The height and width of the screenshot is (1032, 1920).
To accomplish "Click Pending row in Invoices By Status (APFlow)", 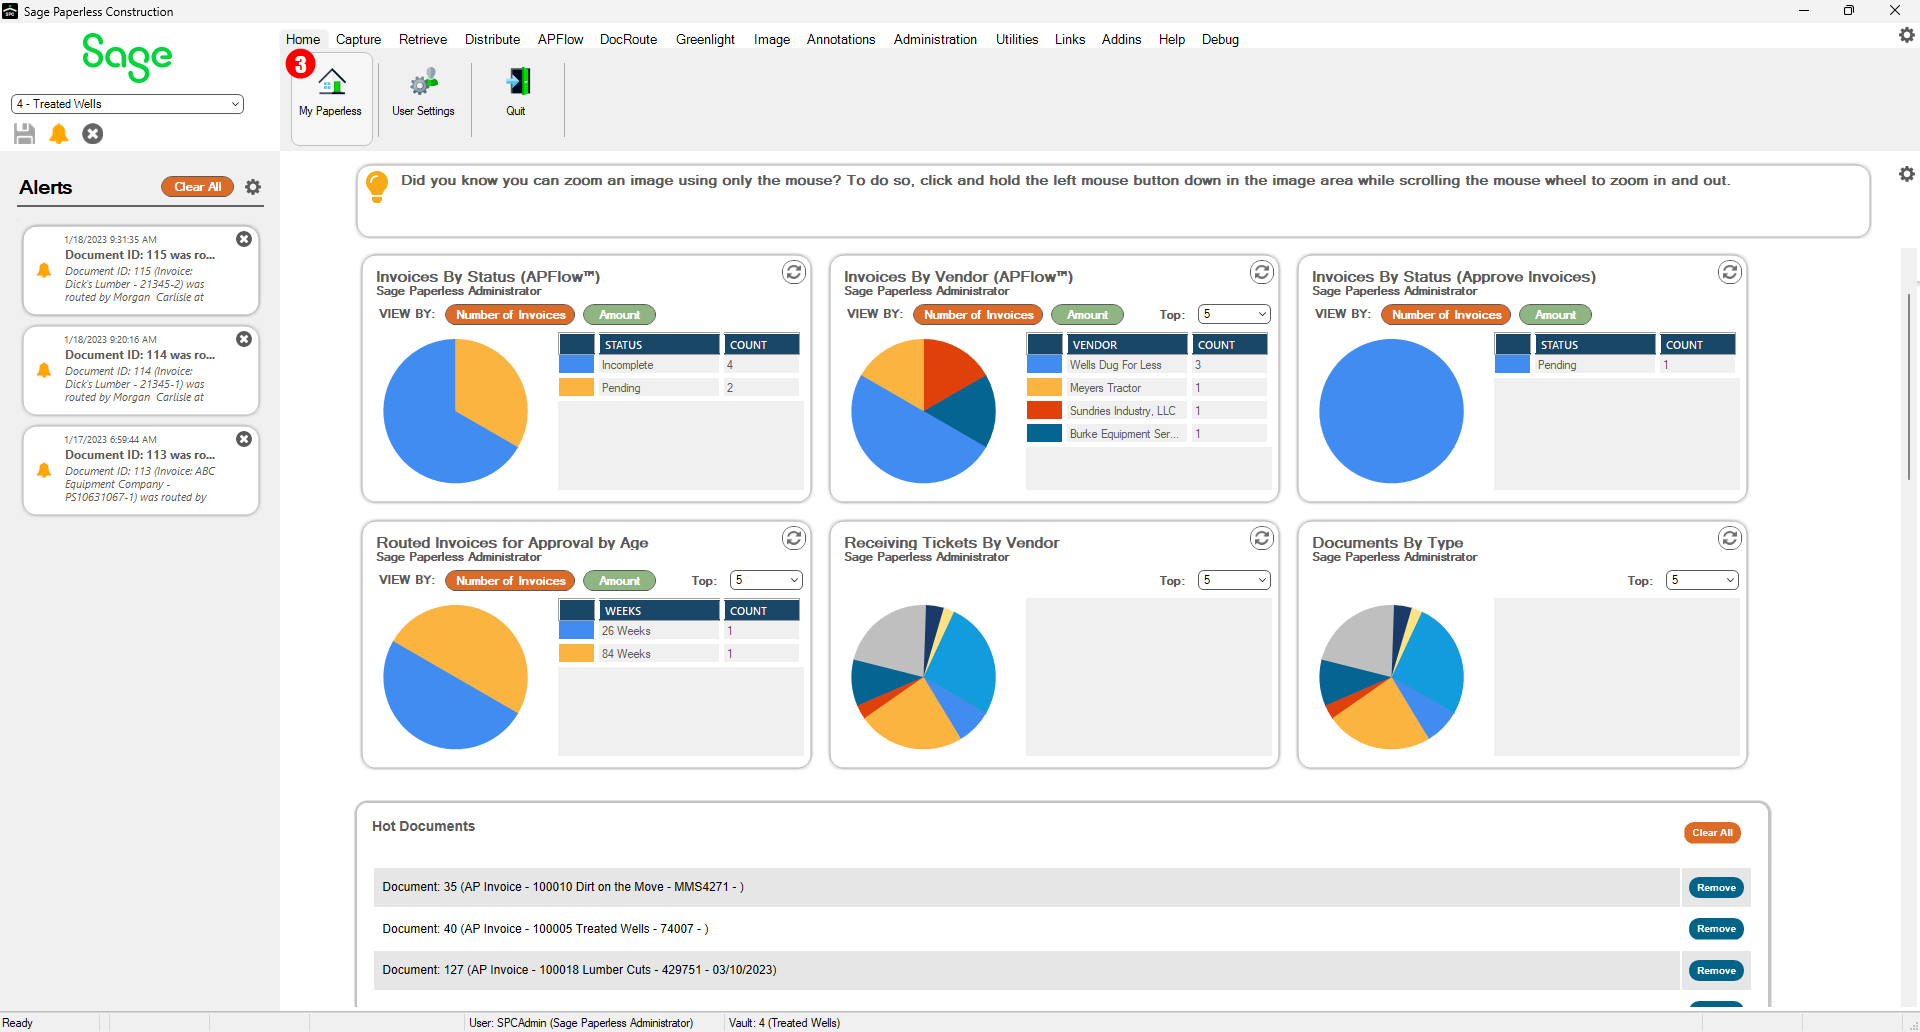I will point(679,388).
